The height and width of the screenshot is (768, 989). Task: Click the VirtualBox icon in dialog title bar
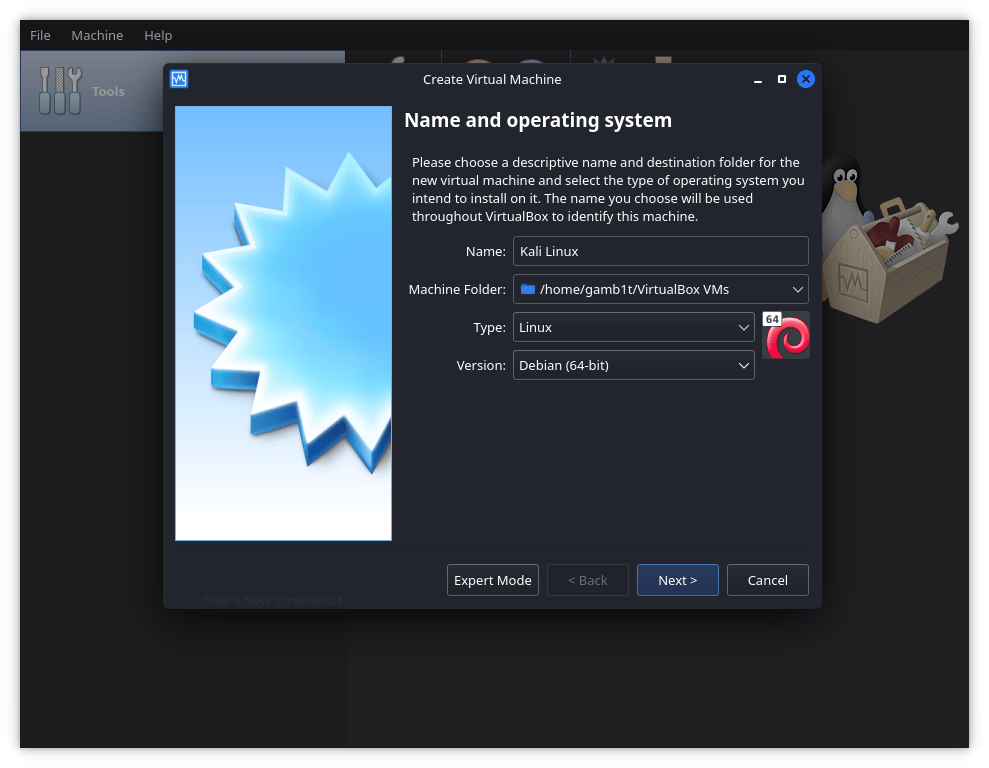coord(179,79)
